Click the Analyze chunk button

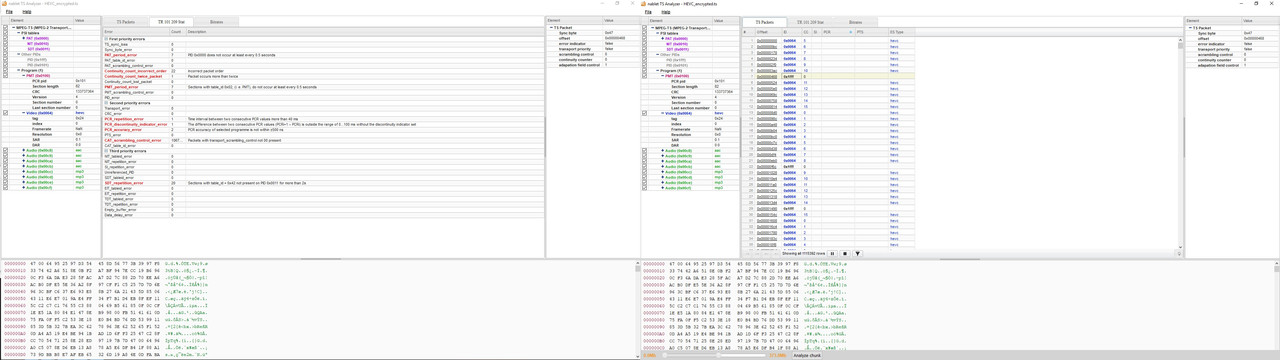click(807, 355)
